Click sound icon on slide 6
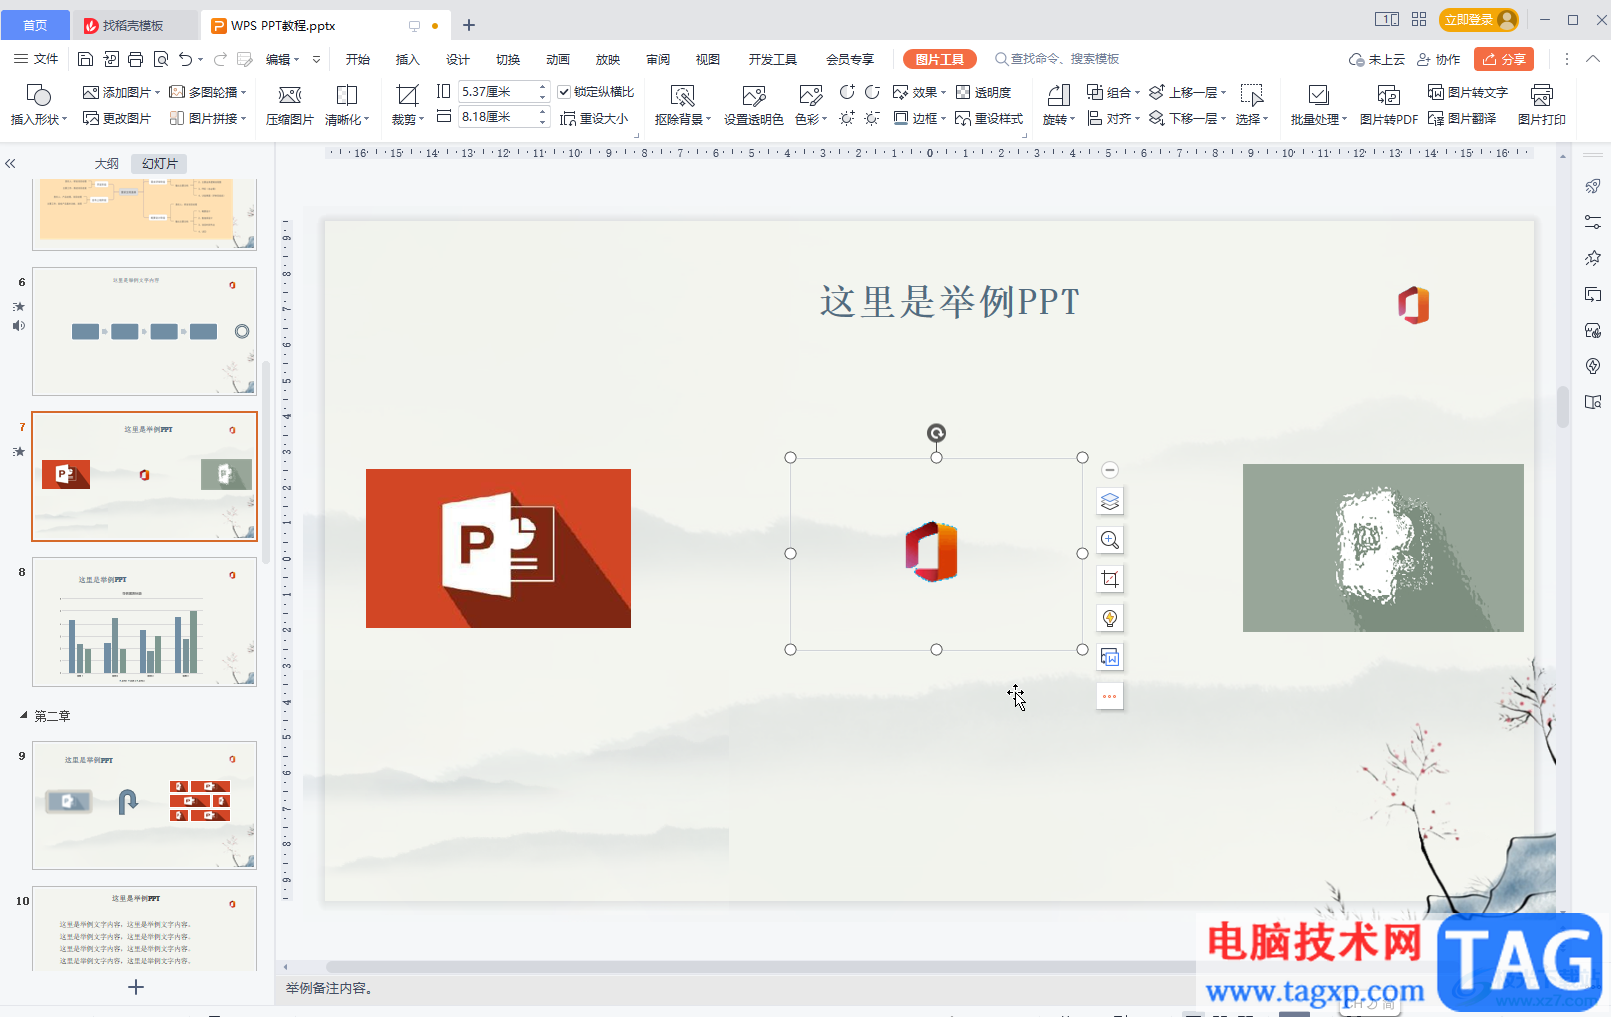 18,326
